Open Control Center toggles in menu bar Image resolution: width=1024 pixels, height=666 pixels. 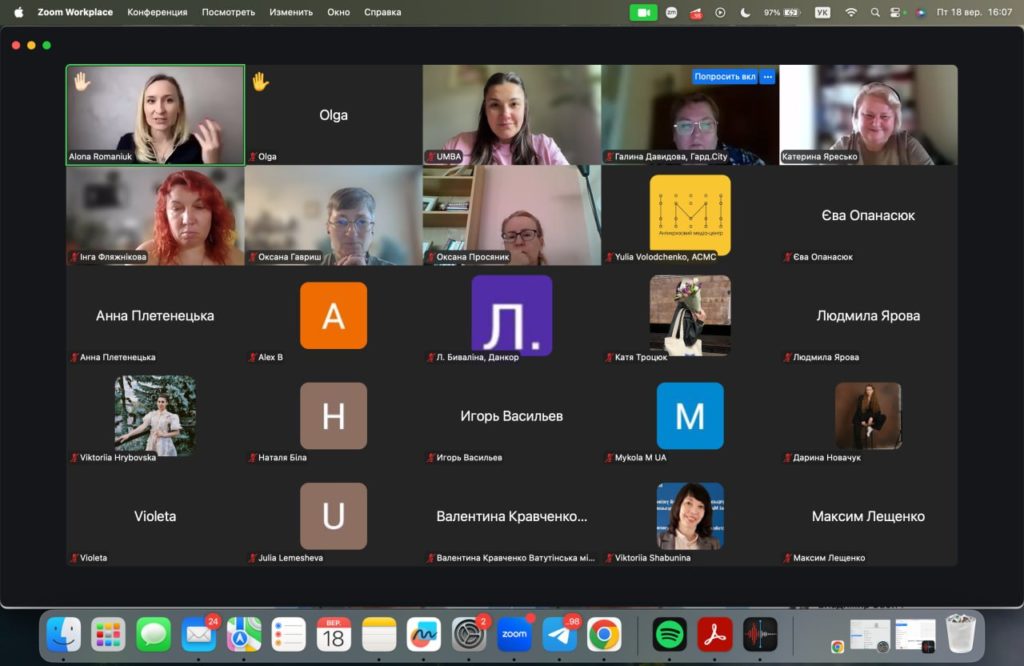pos(897,12)
